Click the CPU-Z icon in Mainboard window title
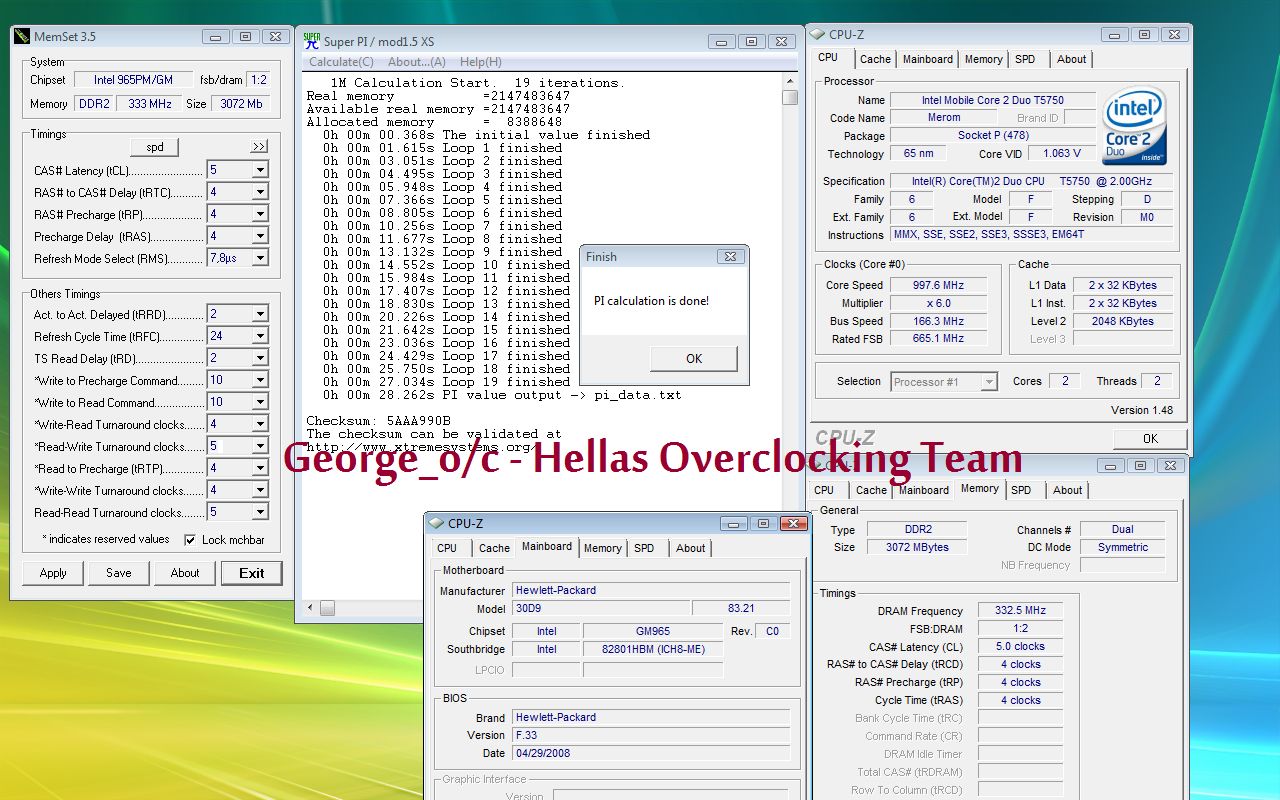Screen dimensions: 1280x800 click(437, 523)
